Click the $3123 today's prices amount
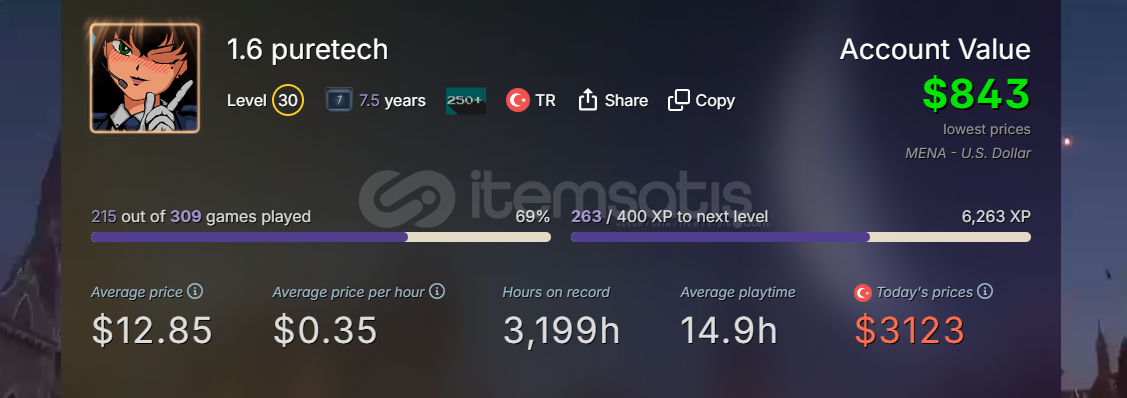The image size is (1127, 398). [909, 330]
